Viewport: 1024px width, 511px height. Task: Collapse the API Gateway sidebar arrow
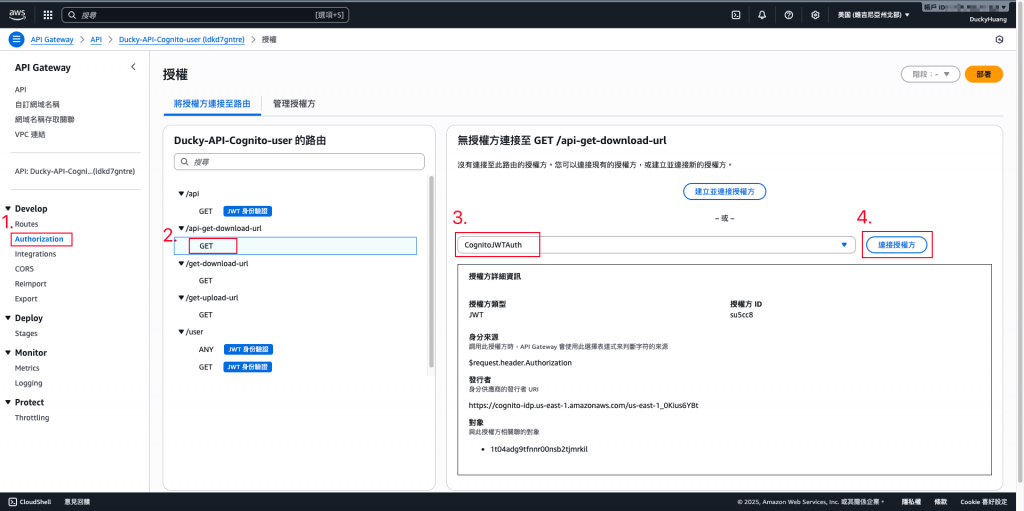(x=133, y=67)
